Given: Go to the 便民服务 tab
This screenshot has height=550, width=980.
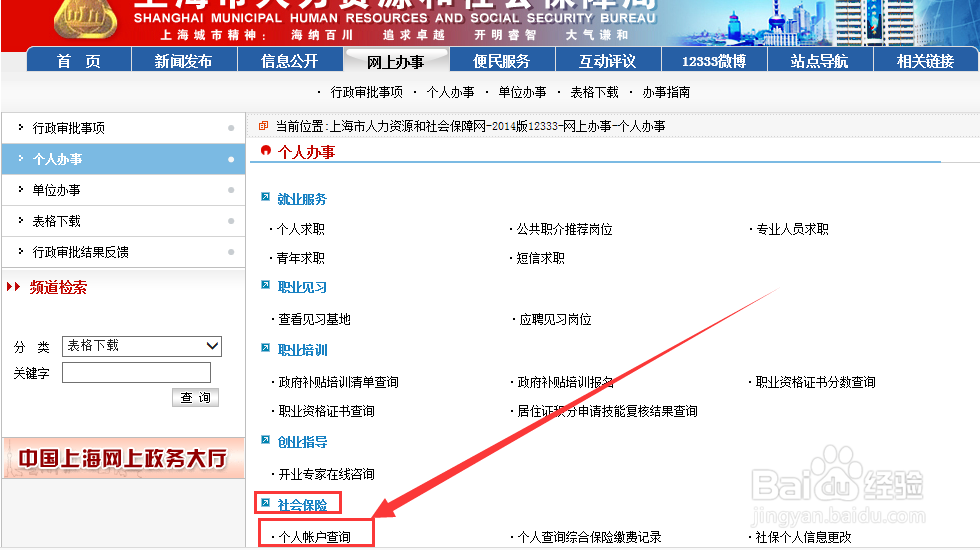Looking at the screenshot, I should (x=502, y=61).
